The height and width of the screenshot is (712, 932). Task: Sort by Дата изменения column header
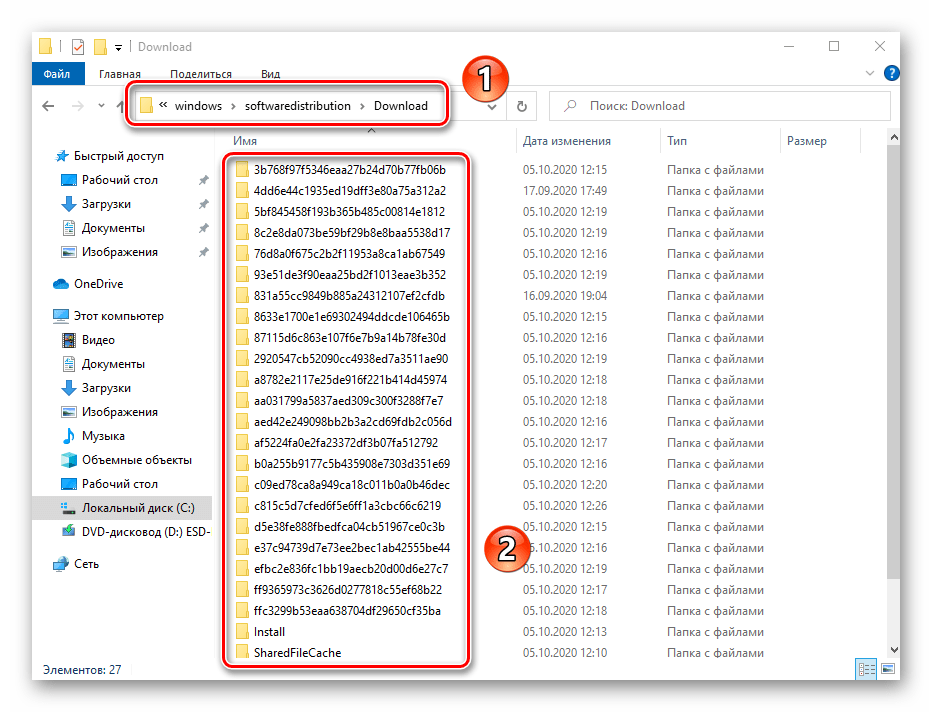(566, 141)
